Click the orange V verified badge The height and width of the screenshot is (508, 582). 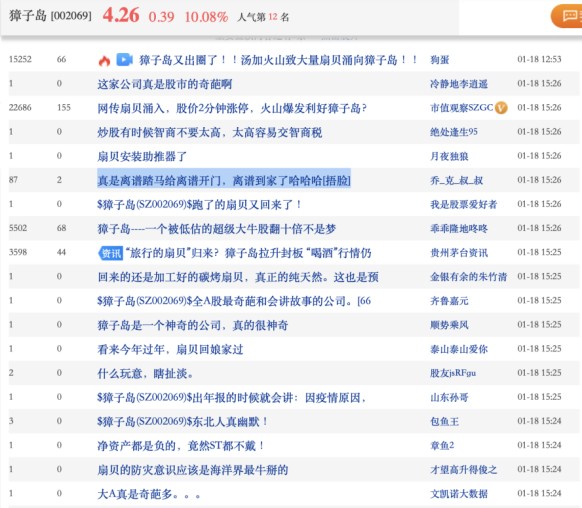tap(501, 108)
